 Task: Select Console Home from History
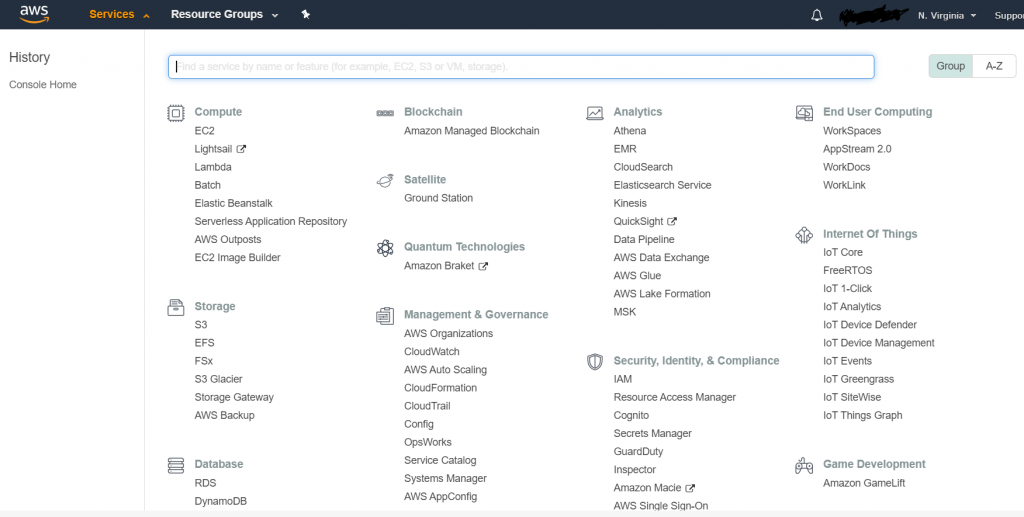(43, 85)
